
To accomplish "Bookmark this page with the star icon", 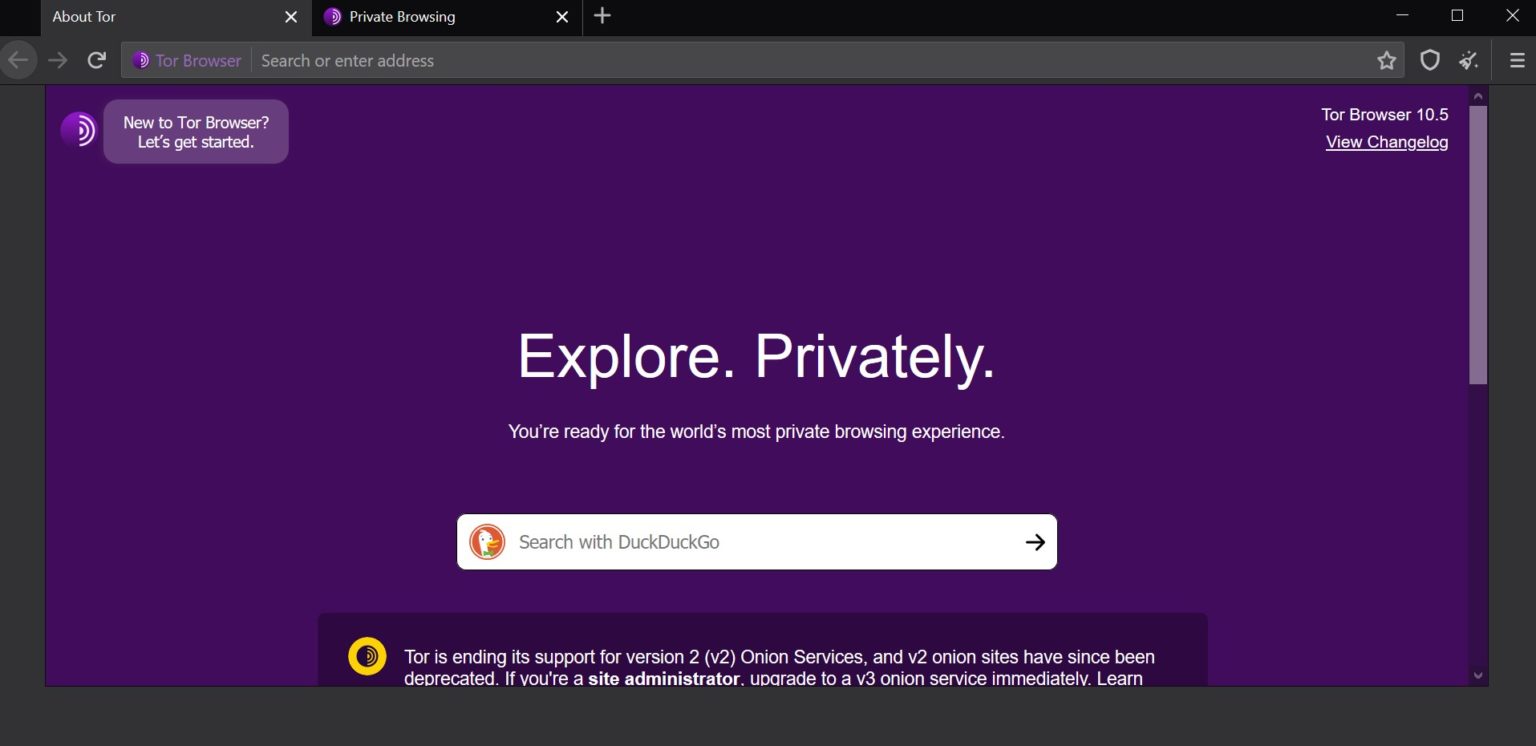I will 1386,61.
